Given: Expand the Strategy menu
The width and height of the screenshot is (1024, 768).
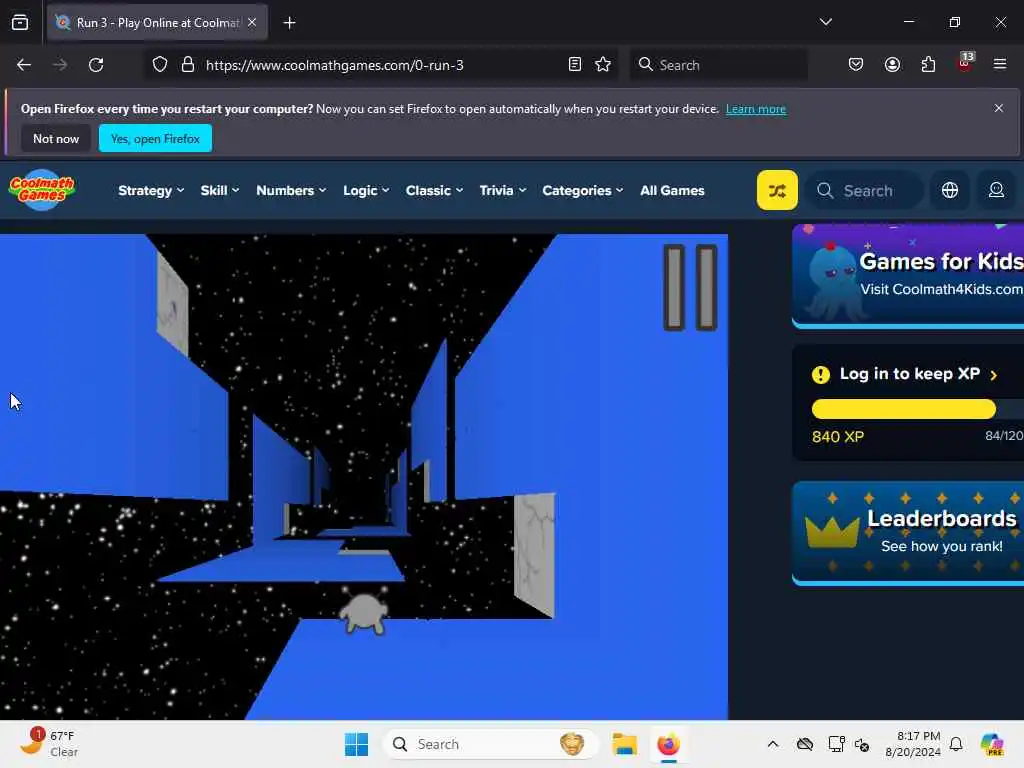Looking at the screenshot, I should [151, 190].
